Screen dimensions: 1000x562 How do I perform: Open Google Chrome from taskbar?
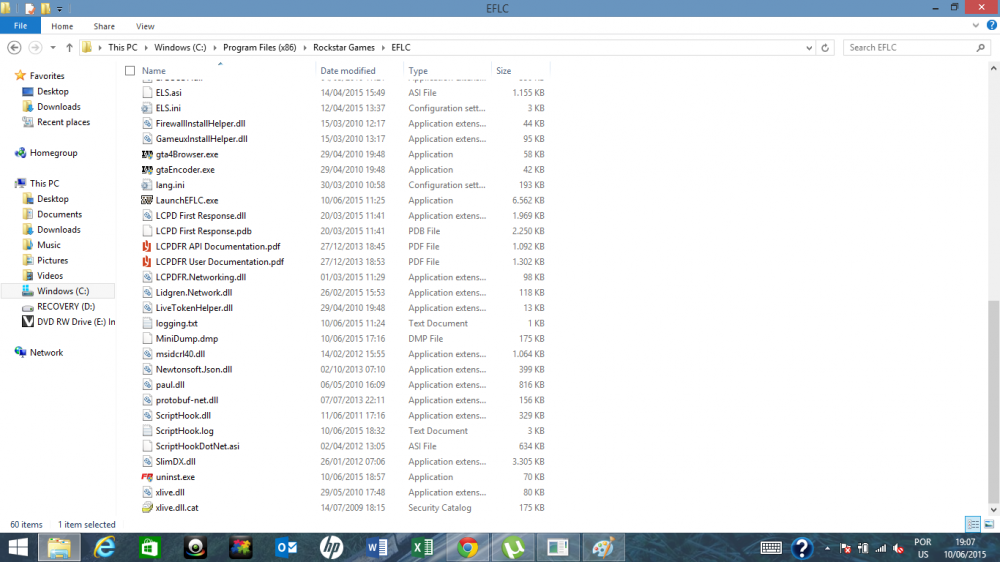[467, 547]
